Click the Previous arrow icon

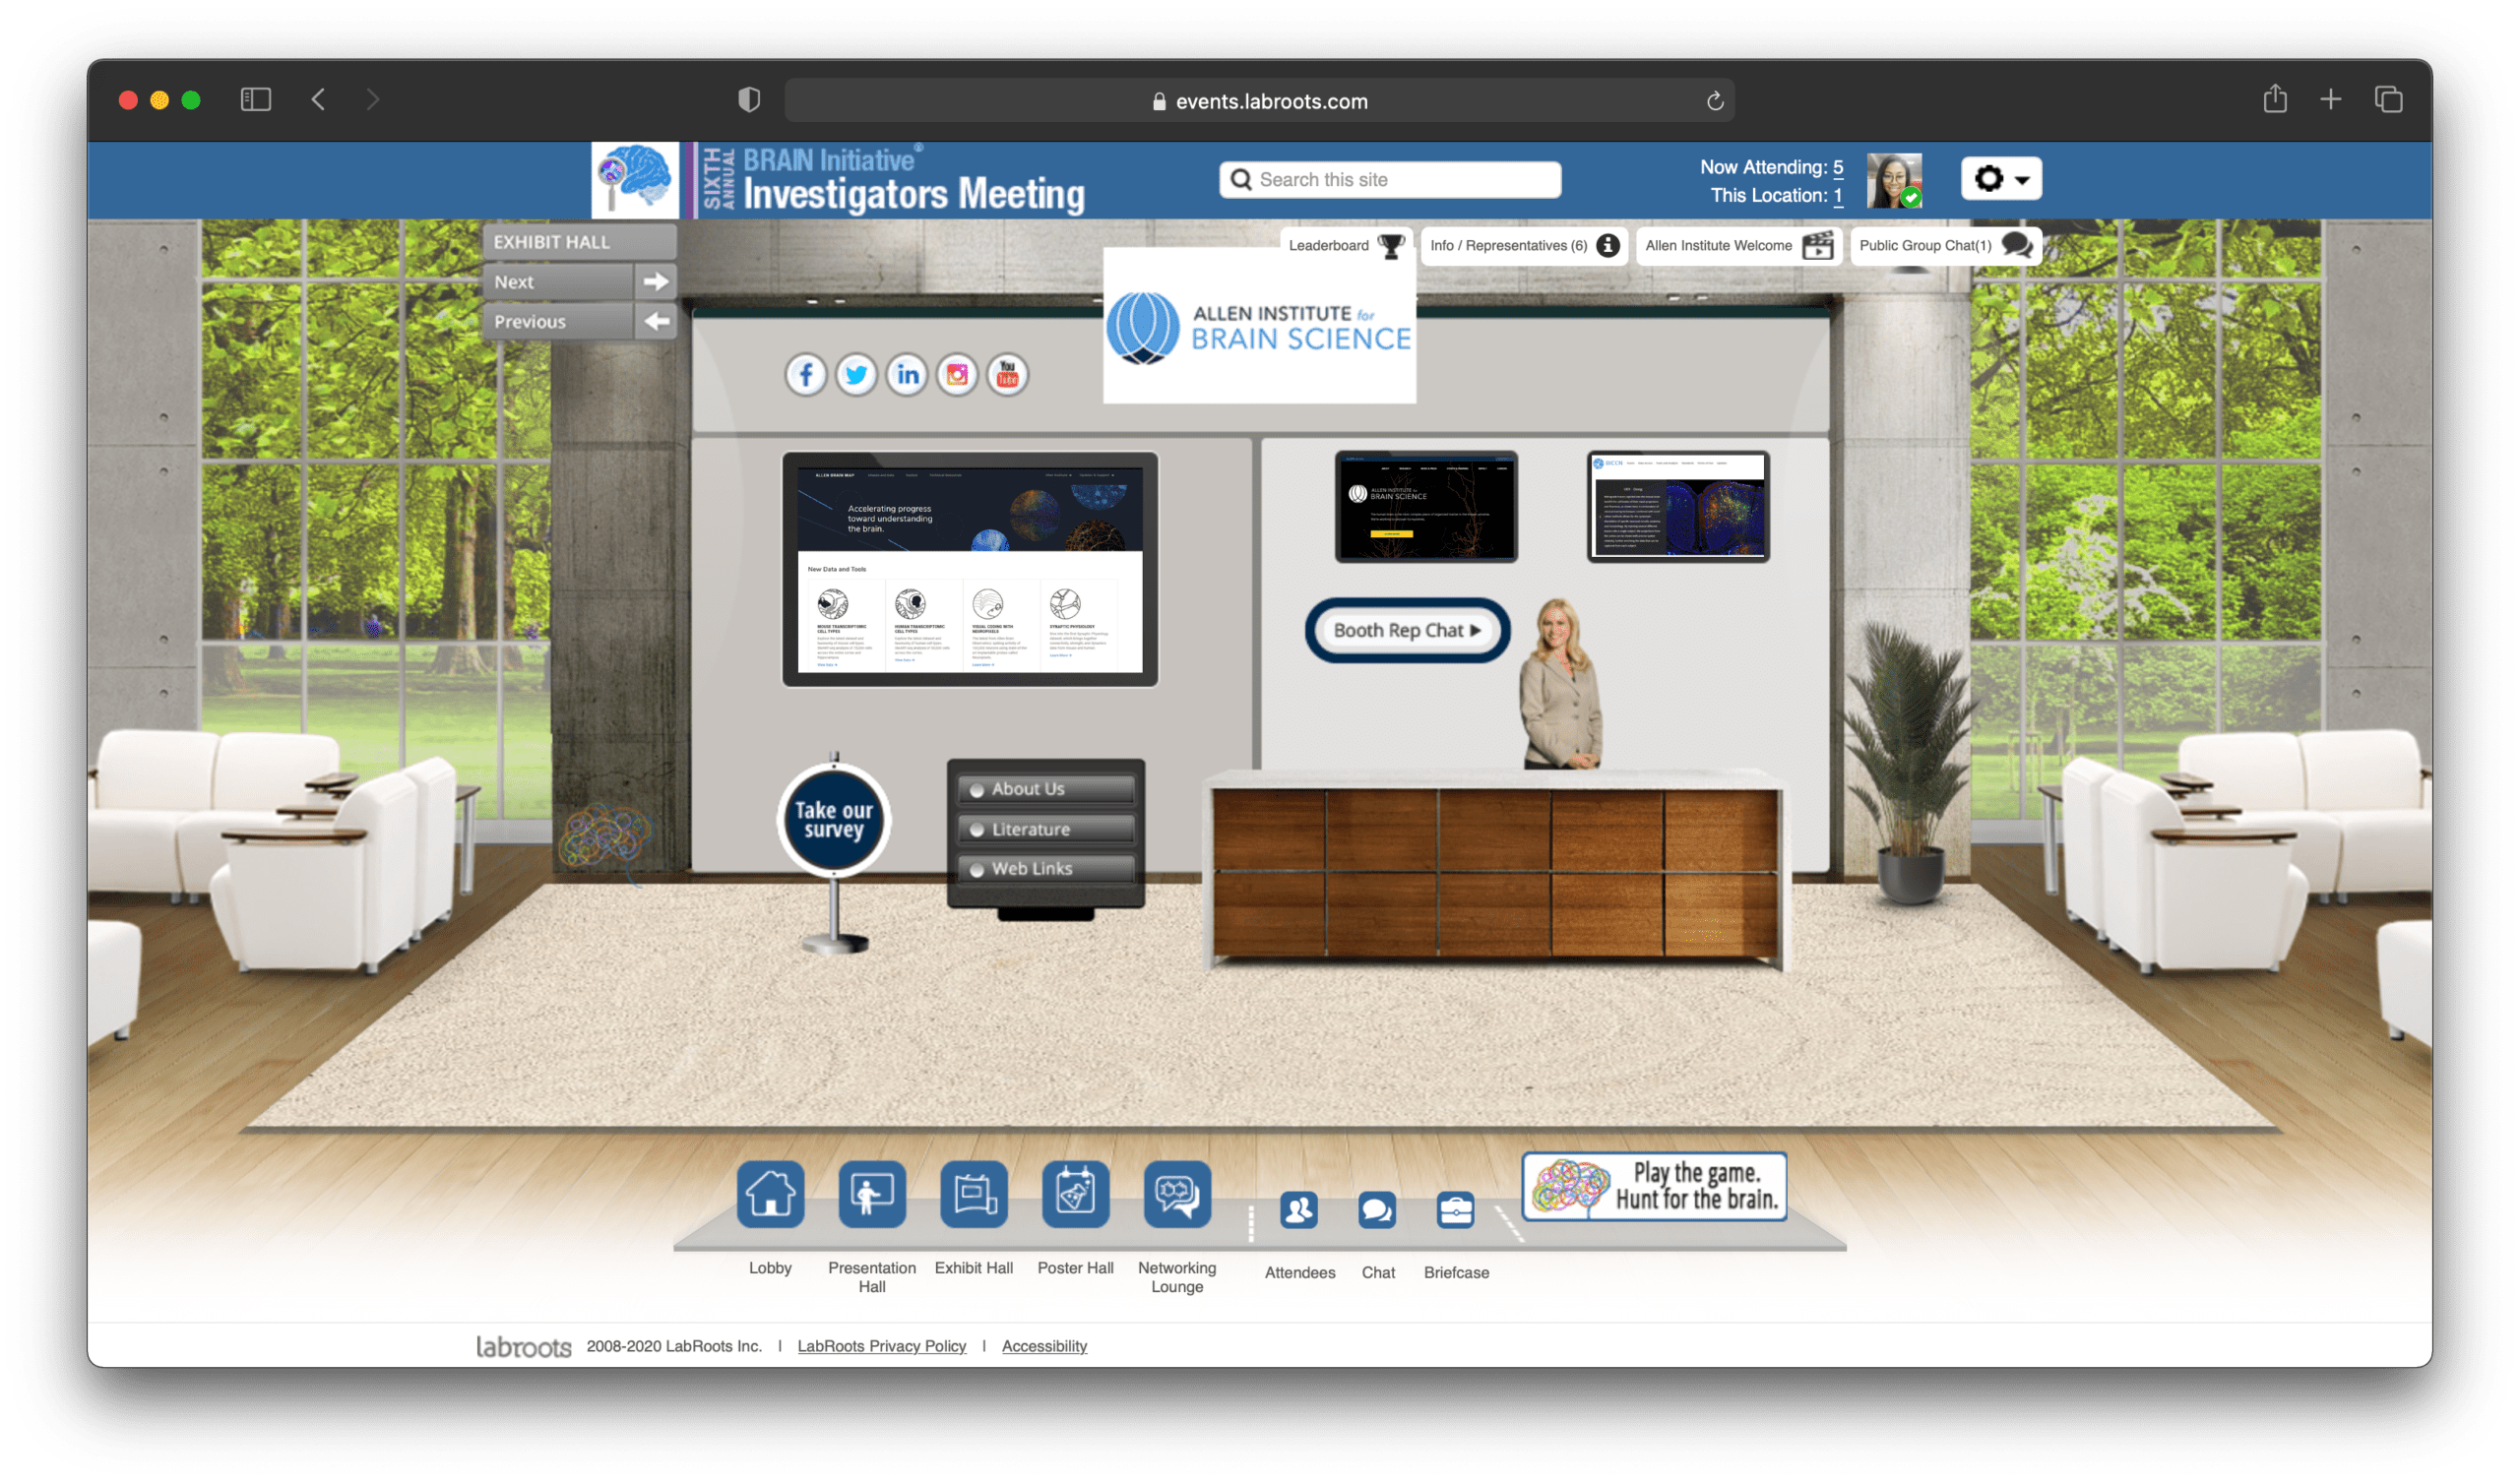click(656, 322)
